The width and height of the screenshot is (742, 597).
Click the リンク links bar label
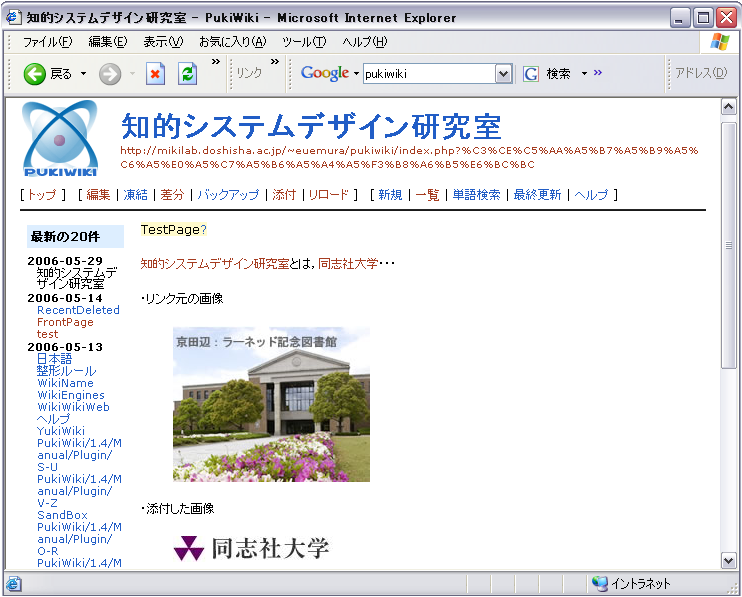[249, 73]
